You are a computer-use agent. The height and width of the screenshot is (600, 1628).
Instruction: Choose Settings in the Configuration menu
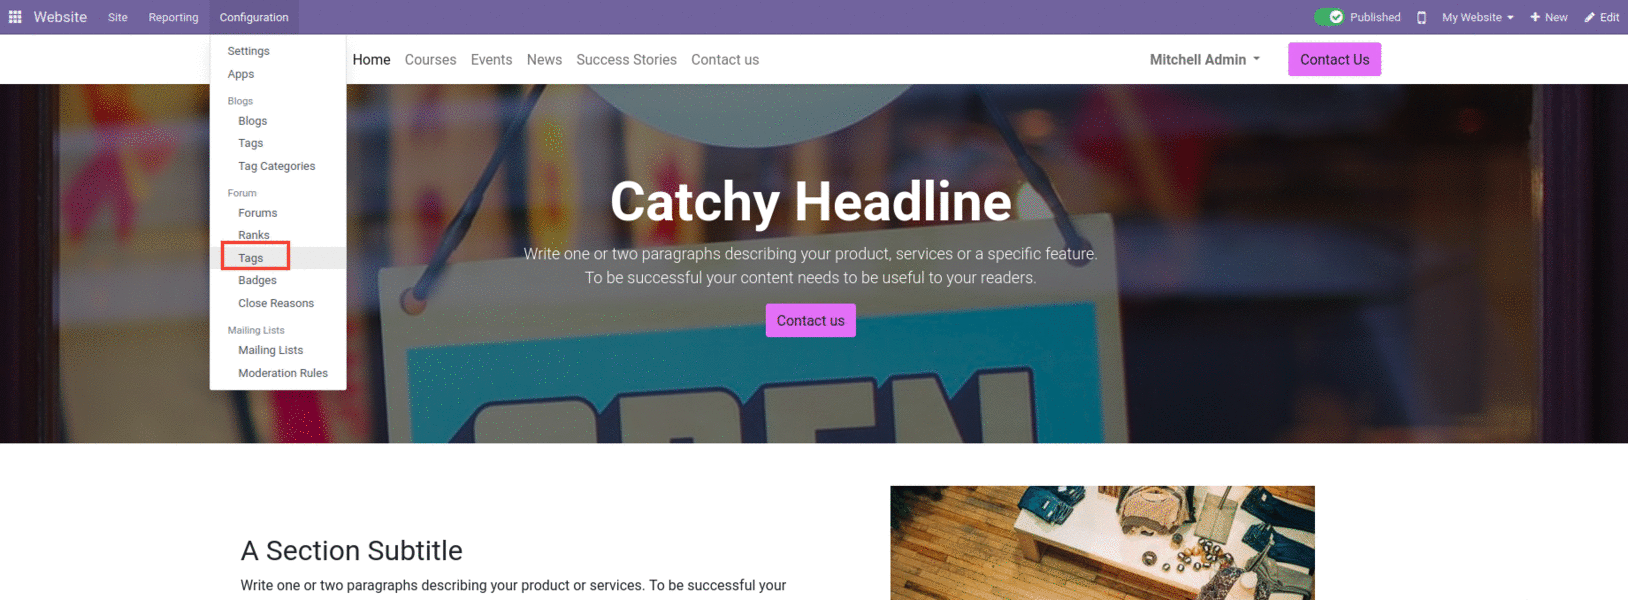[x=248, y=51]
